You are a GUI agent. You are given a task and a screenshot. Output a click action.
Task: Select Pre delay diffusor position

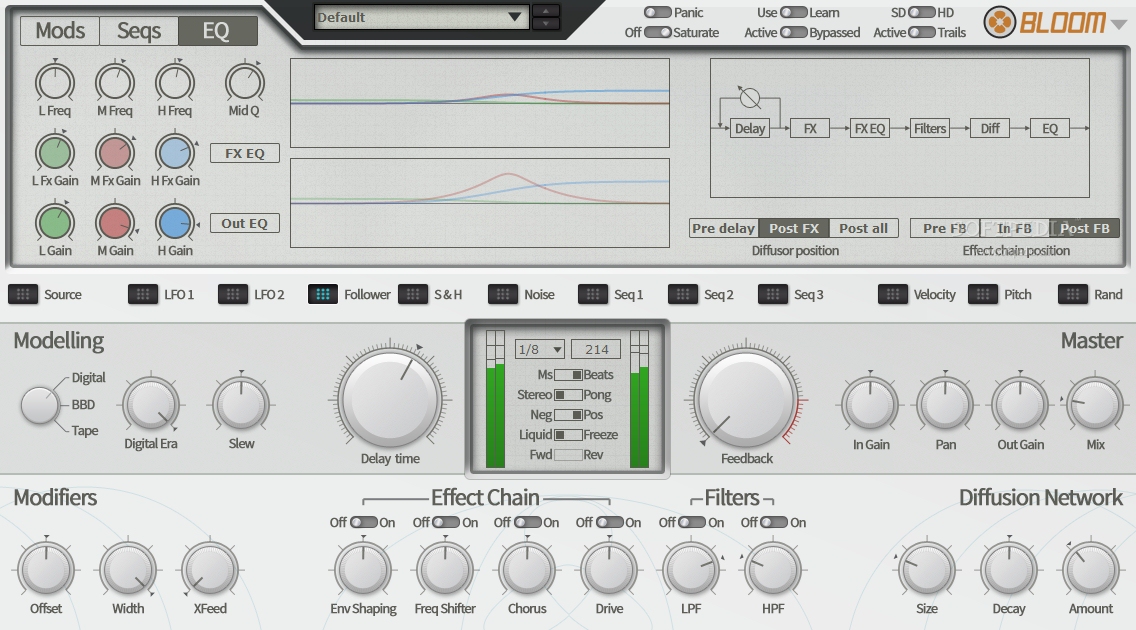point(724,228)
